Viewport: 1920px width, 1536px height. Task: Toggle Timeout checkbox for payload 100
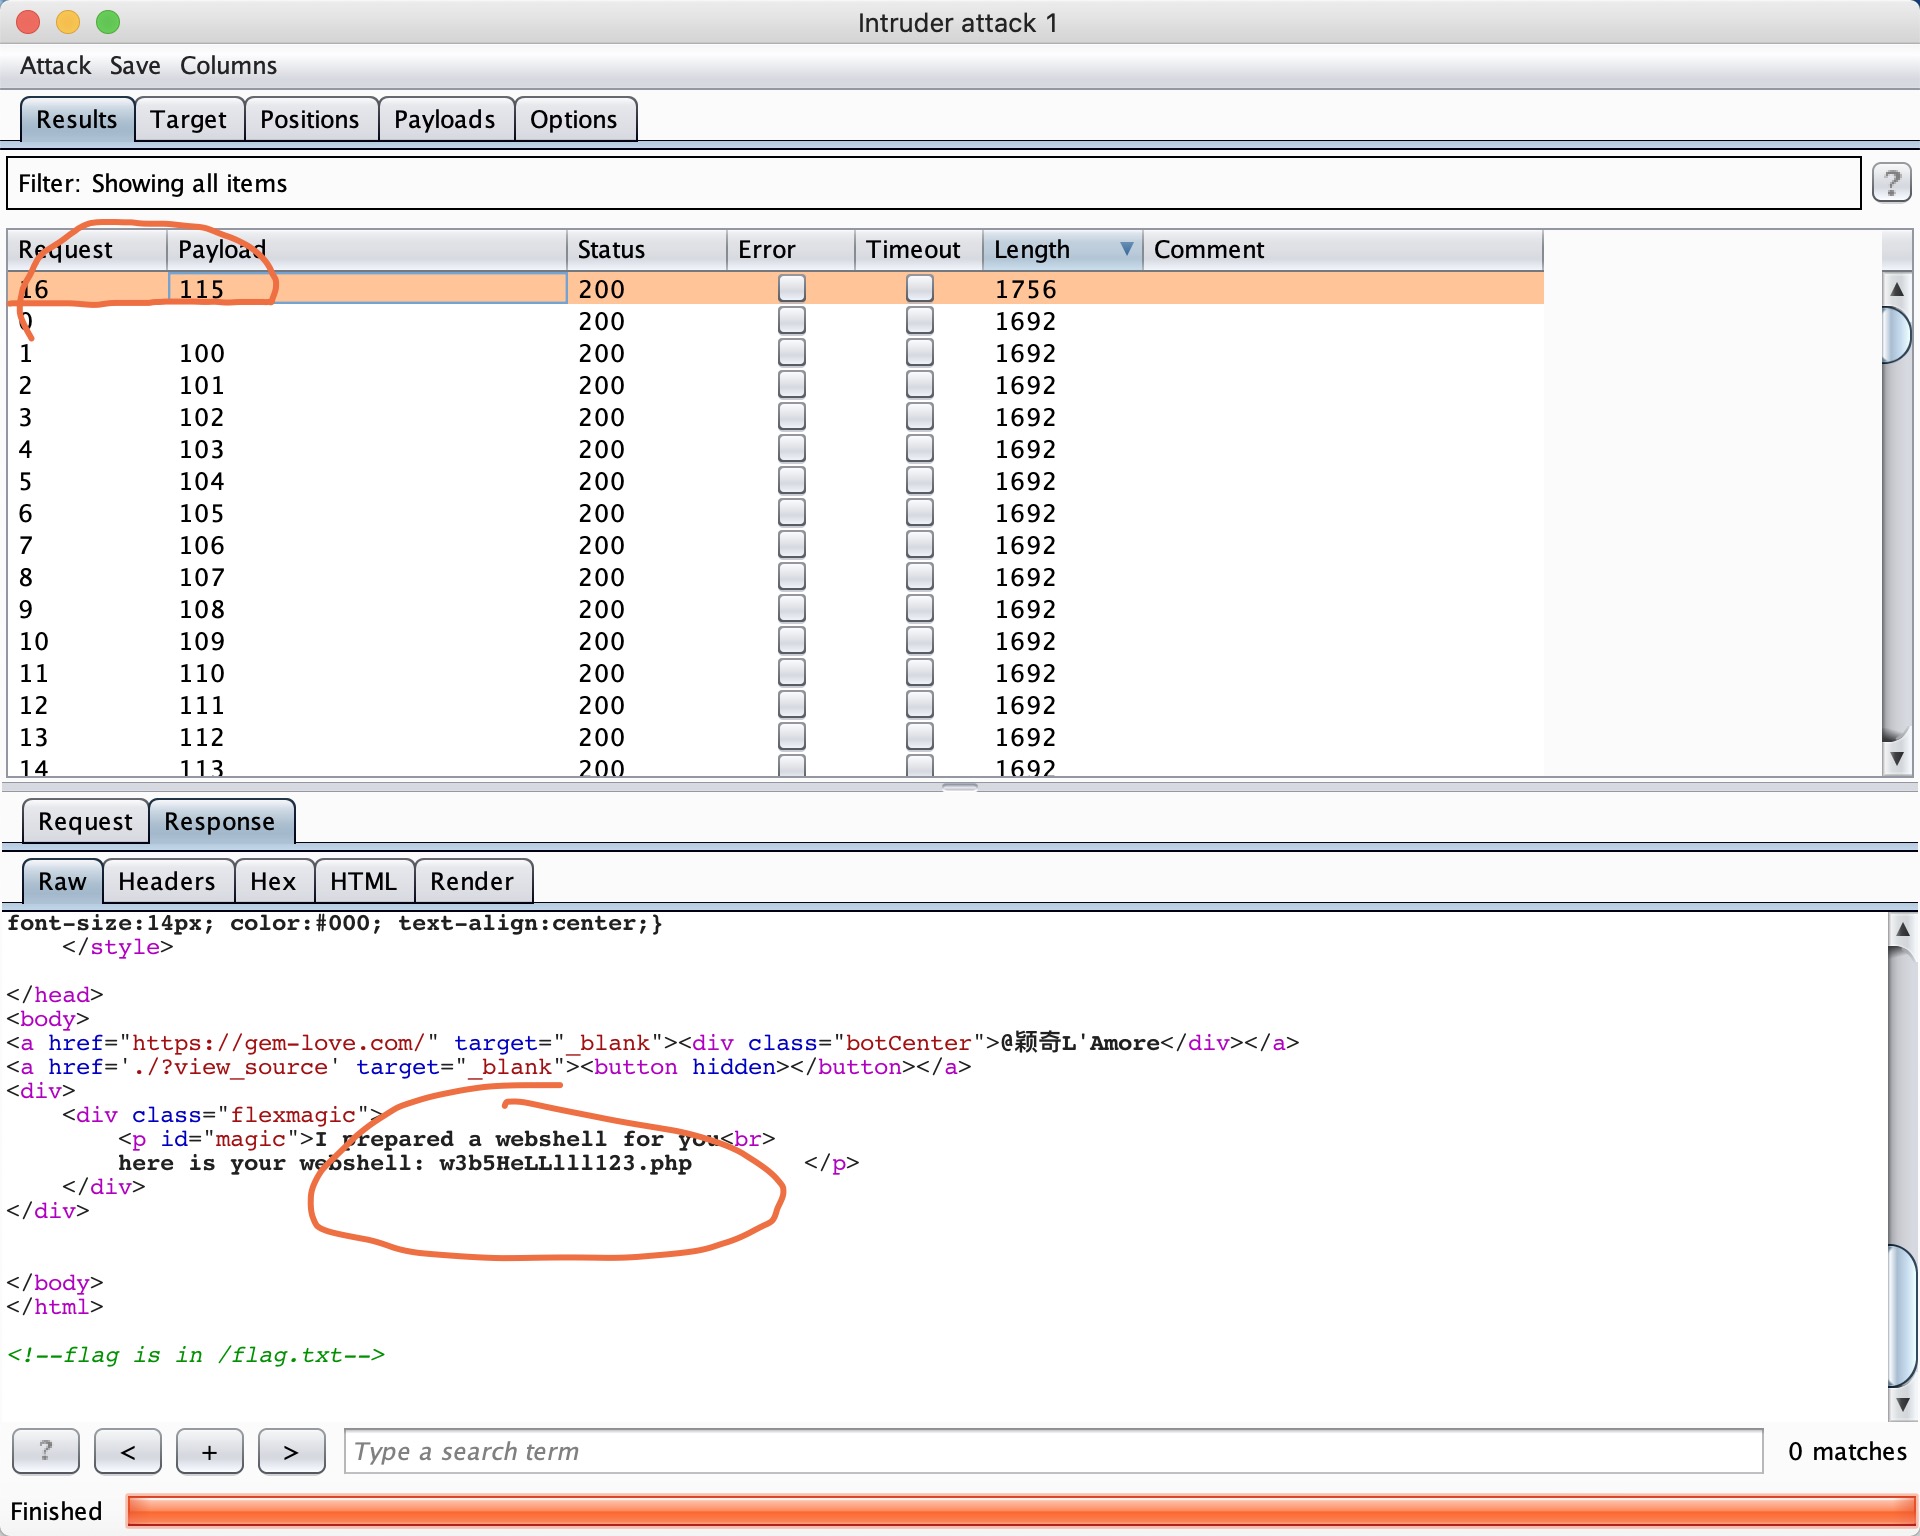point(919,353)
